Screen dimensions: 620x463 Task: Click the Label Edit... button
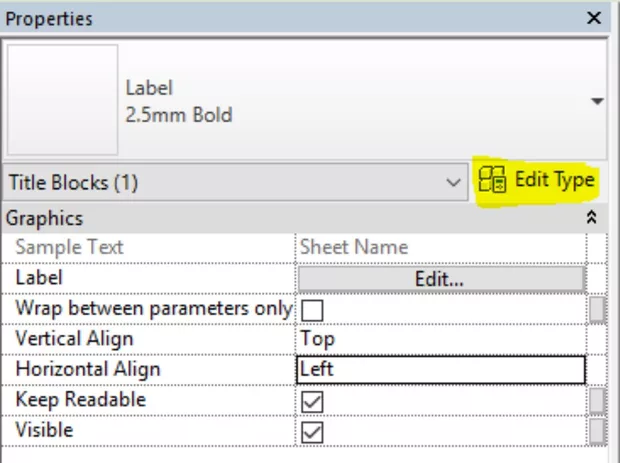[x=440, y=279]
